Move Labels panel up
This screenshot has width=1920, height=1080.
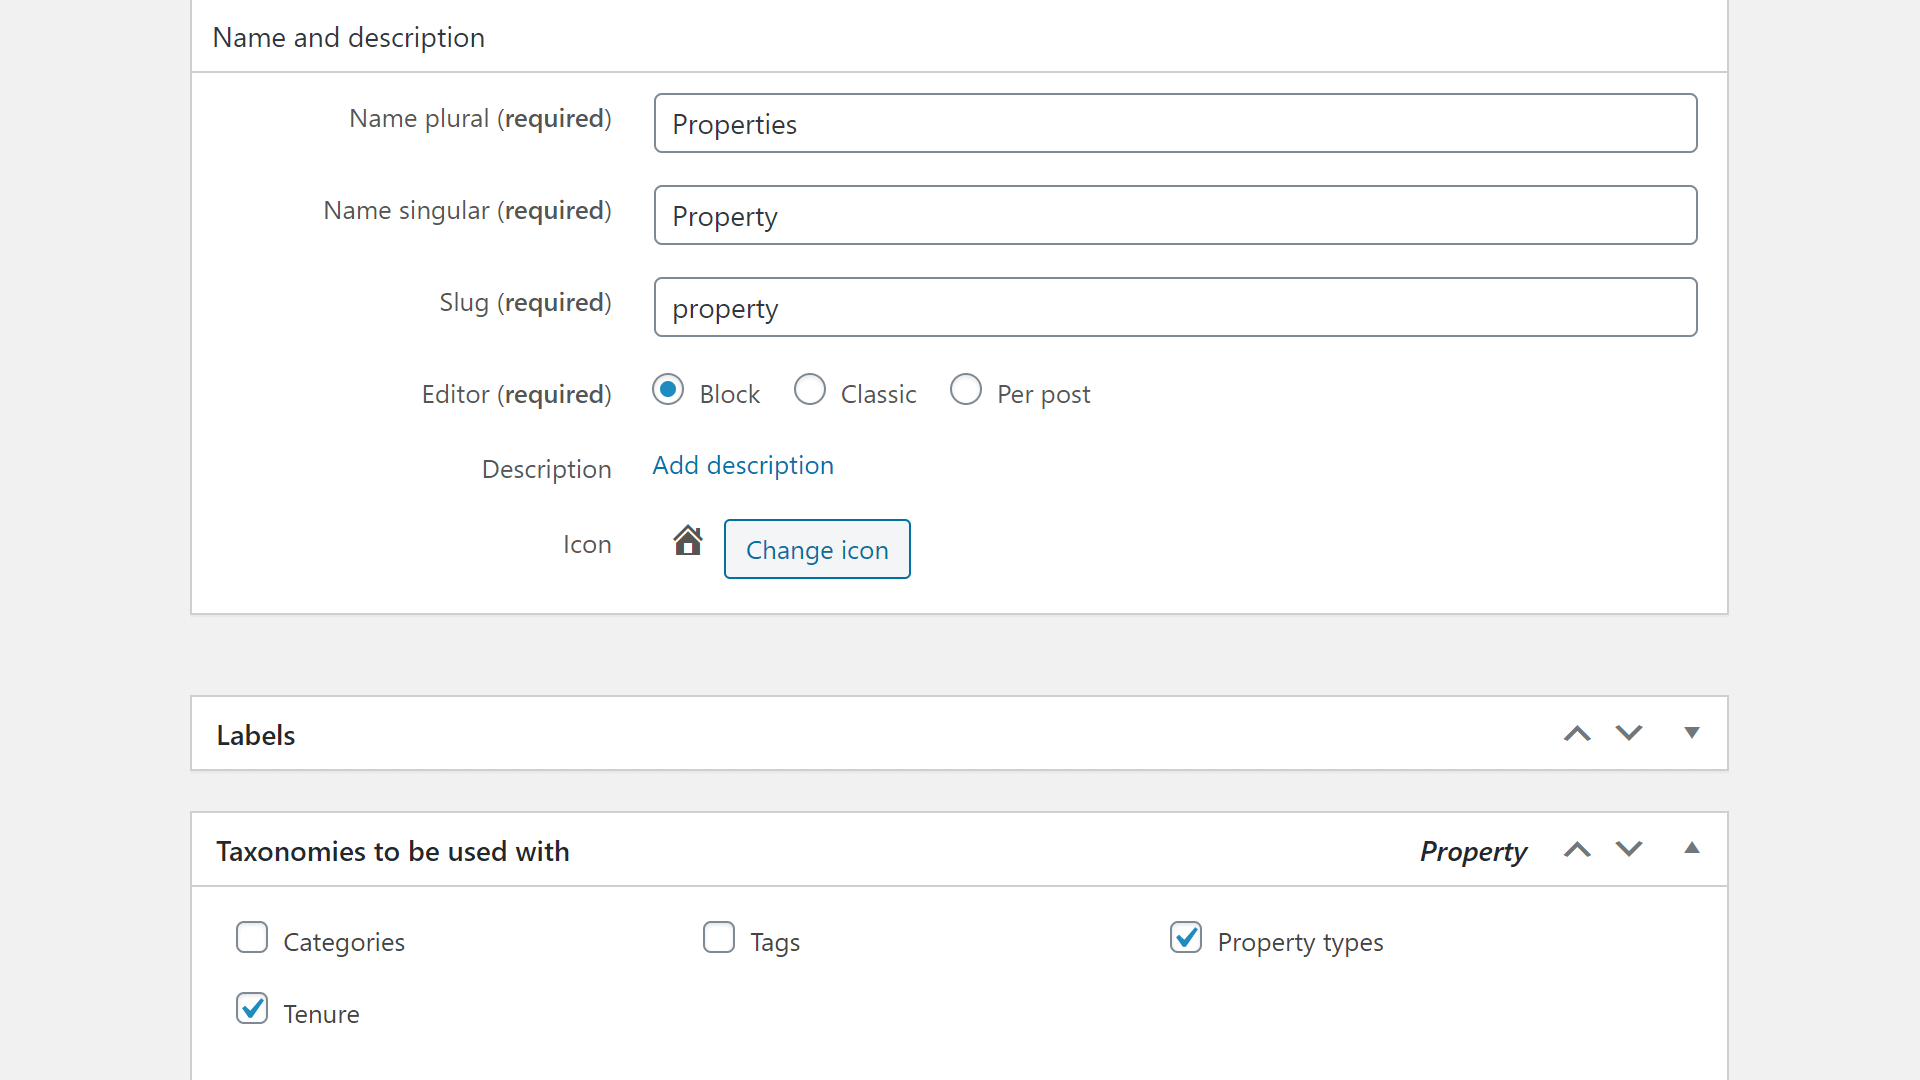pos(1577,734)
